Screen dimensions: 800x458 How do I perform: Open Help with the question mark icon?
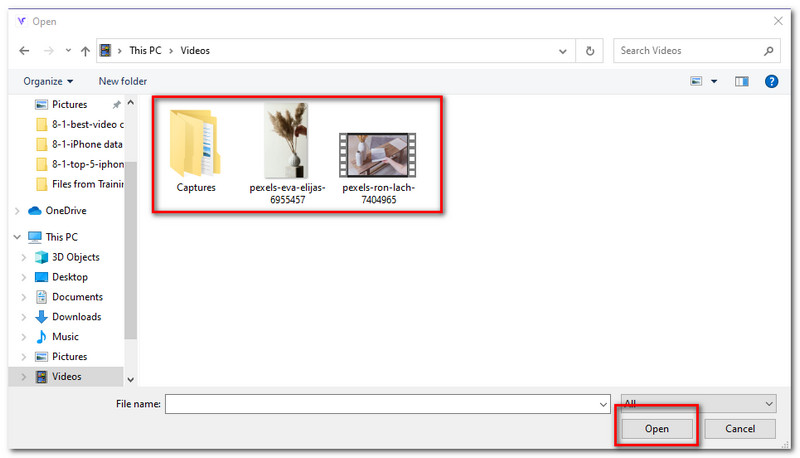tap(771, 81)
